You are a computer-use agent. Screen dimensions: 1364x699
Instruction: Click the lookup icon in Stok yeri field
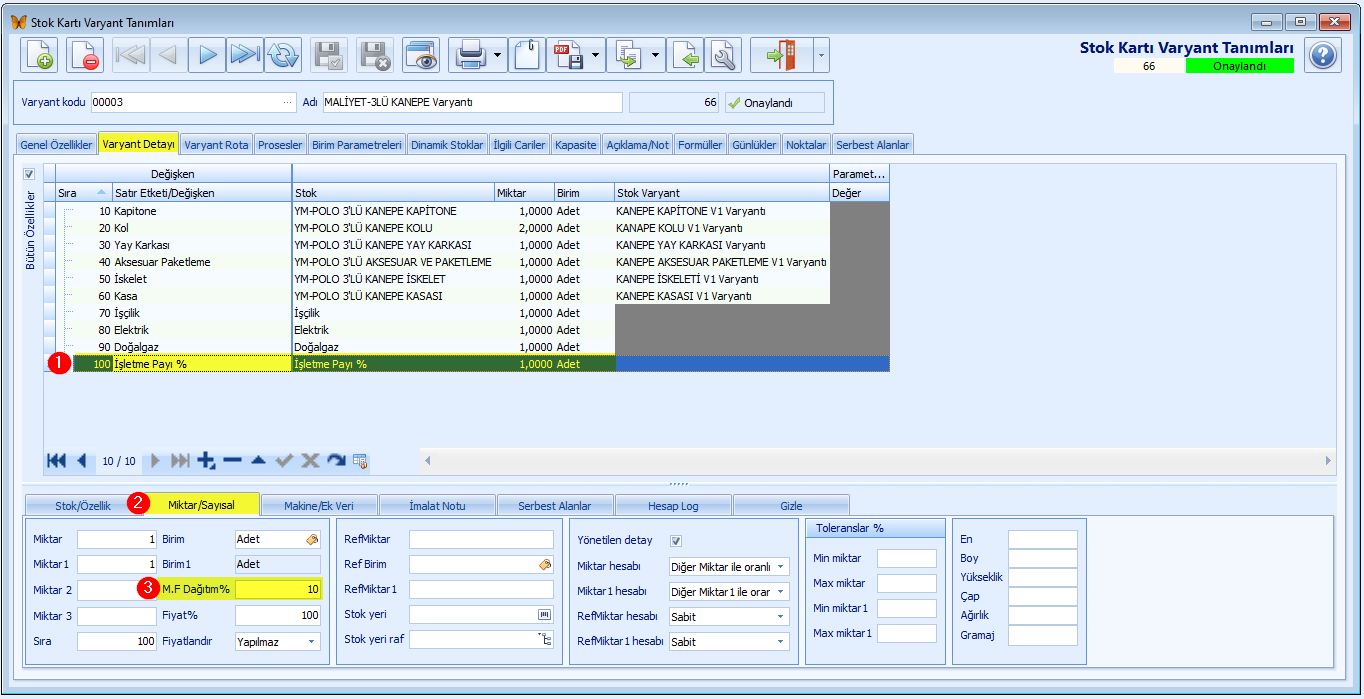[545, 614]
